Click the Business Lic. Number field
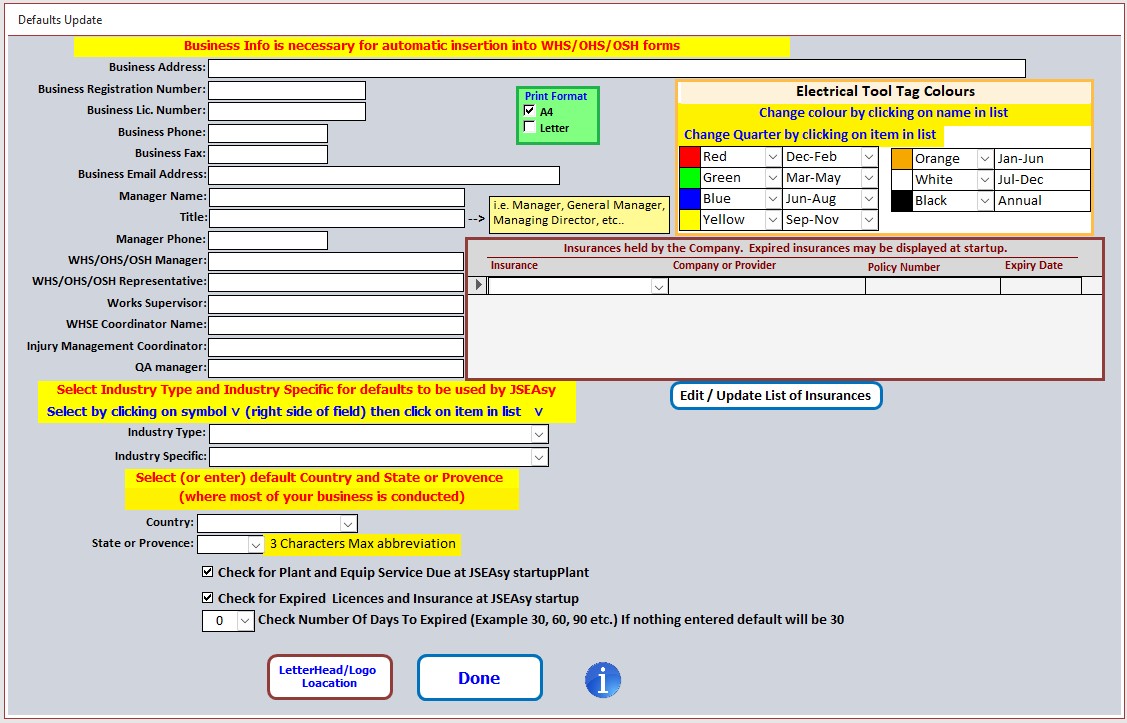This screenshot has height=723, width=1127. [x=287, y=111]
